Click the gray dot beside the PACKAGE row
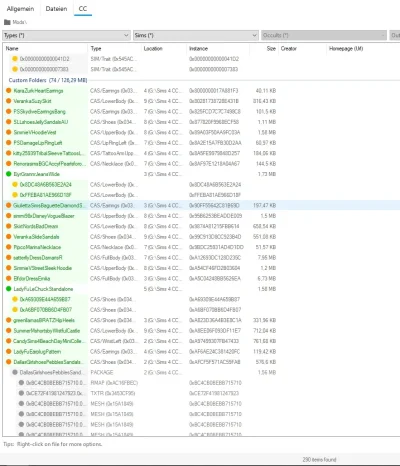Viewport: 400px width, 466px height. coord(15,372)
